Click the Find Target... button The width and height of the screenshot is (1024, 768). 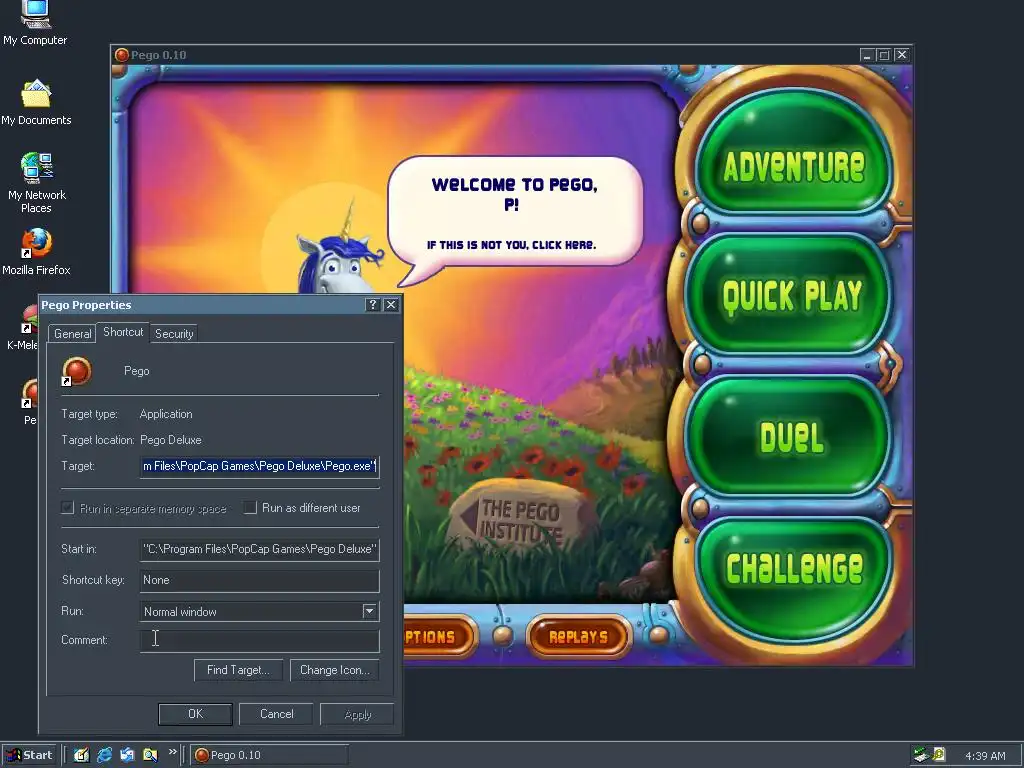(238, 670)
